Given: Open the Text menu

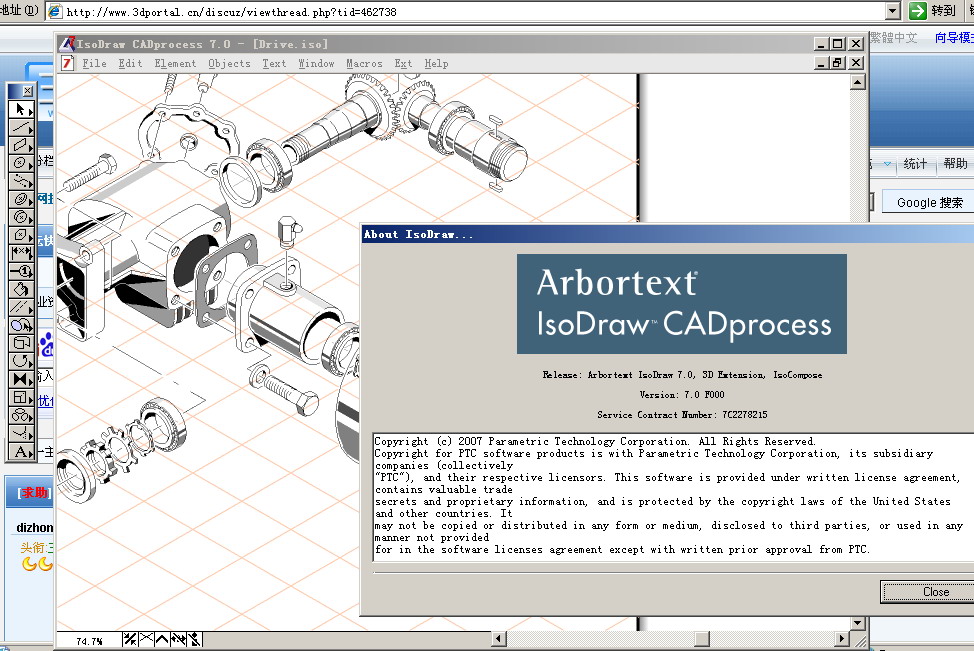Looking at the screenshot, I should 274,63.
